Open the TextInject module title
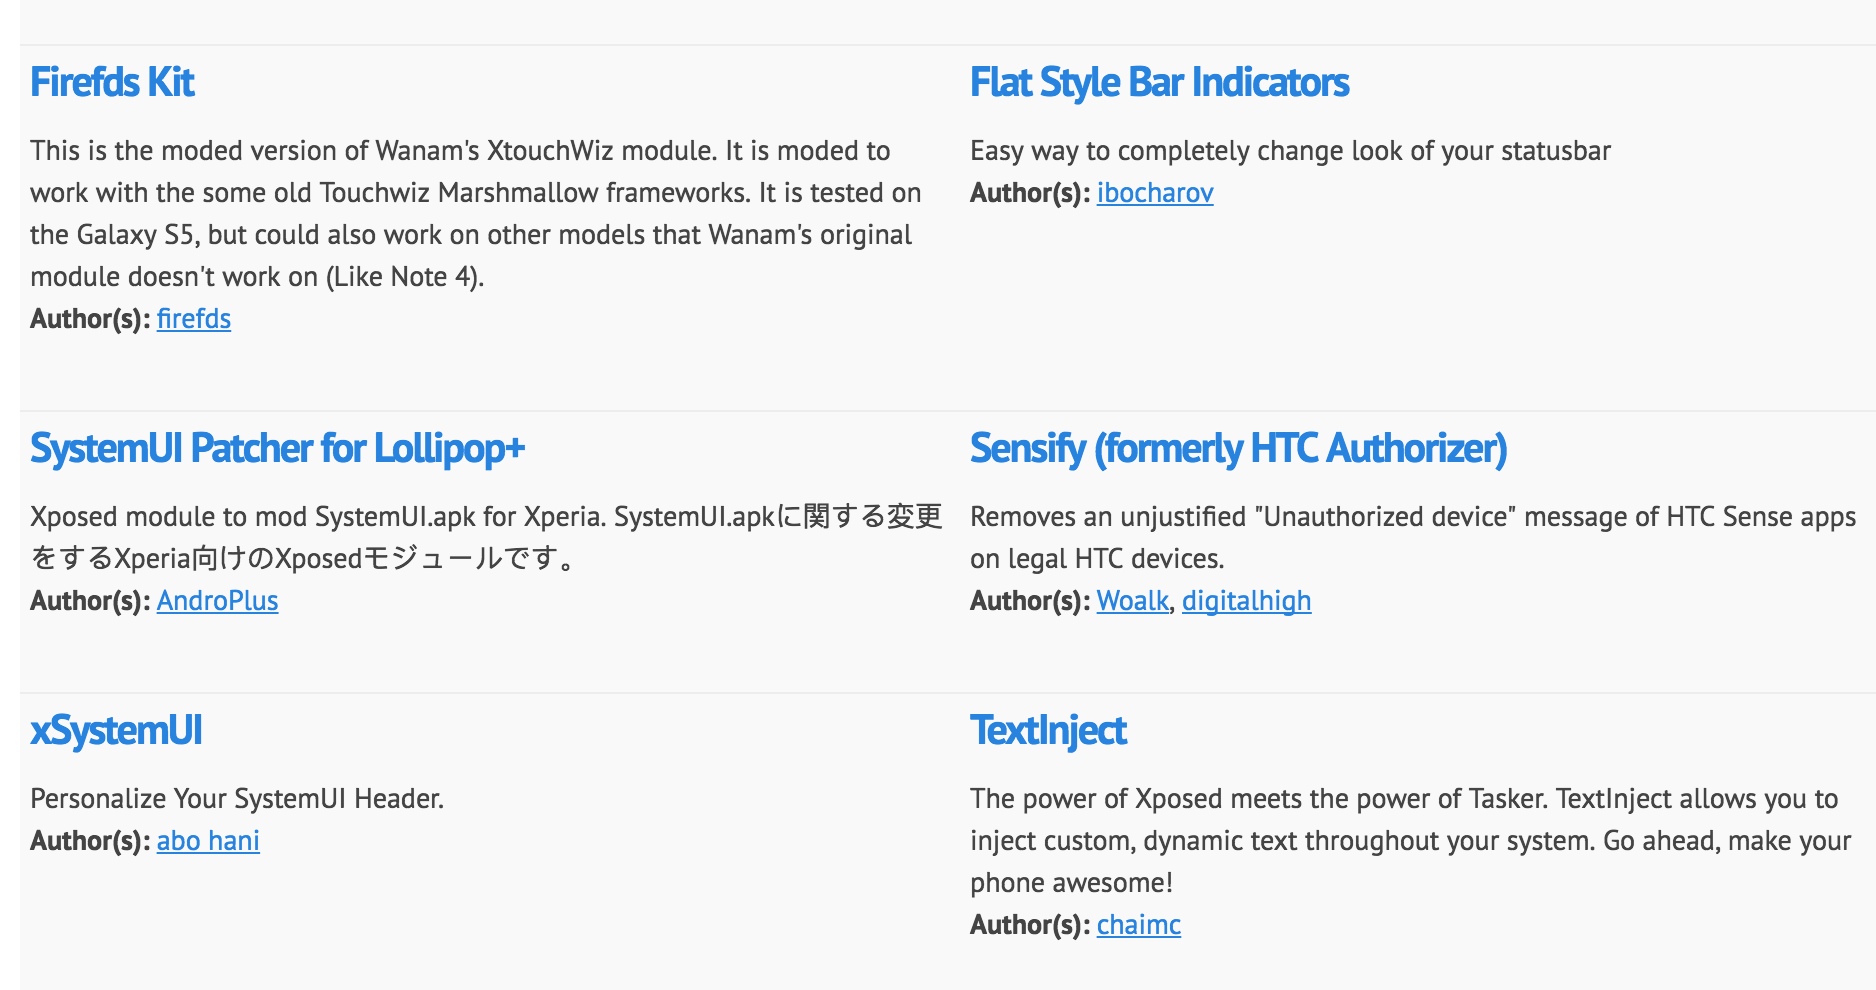The image size is (1876, 990). click(1048, 730)
